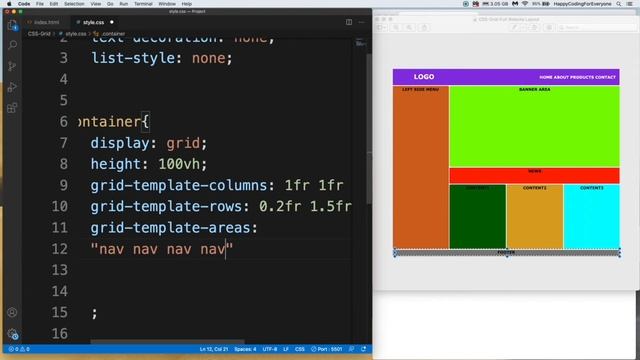Image resolution: width=640 pixels, height=360 pixels.
Task: Open the Source Control view
Action: [12, 66]
